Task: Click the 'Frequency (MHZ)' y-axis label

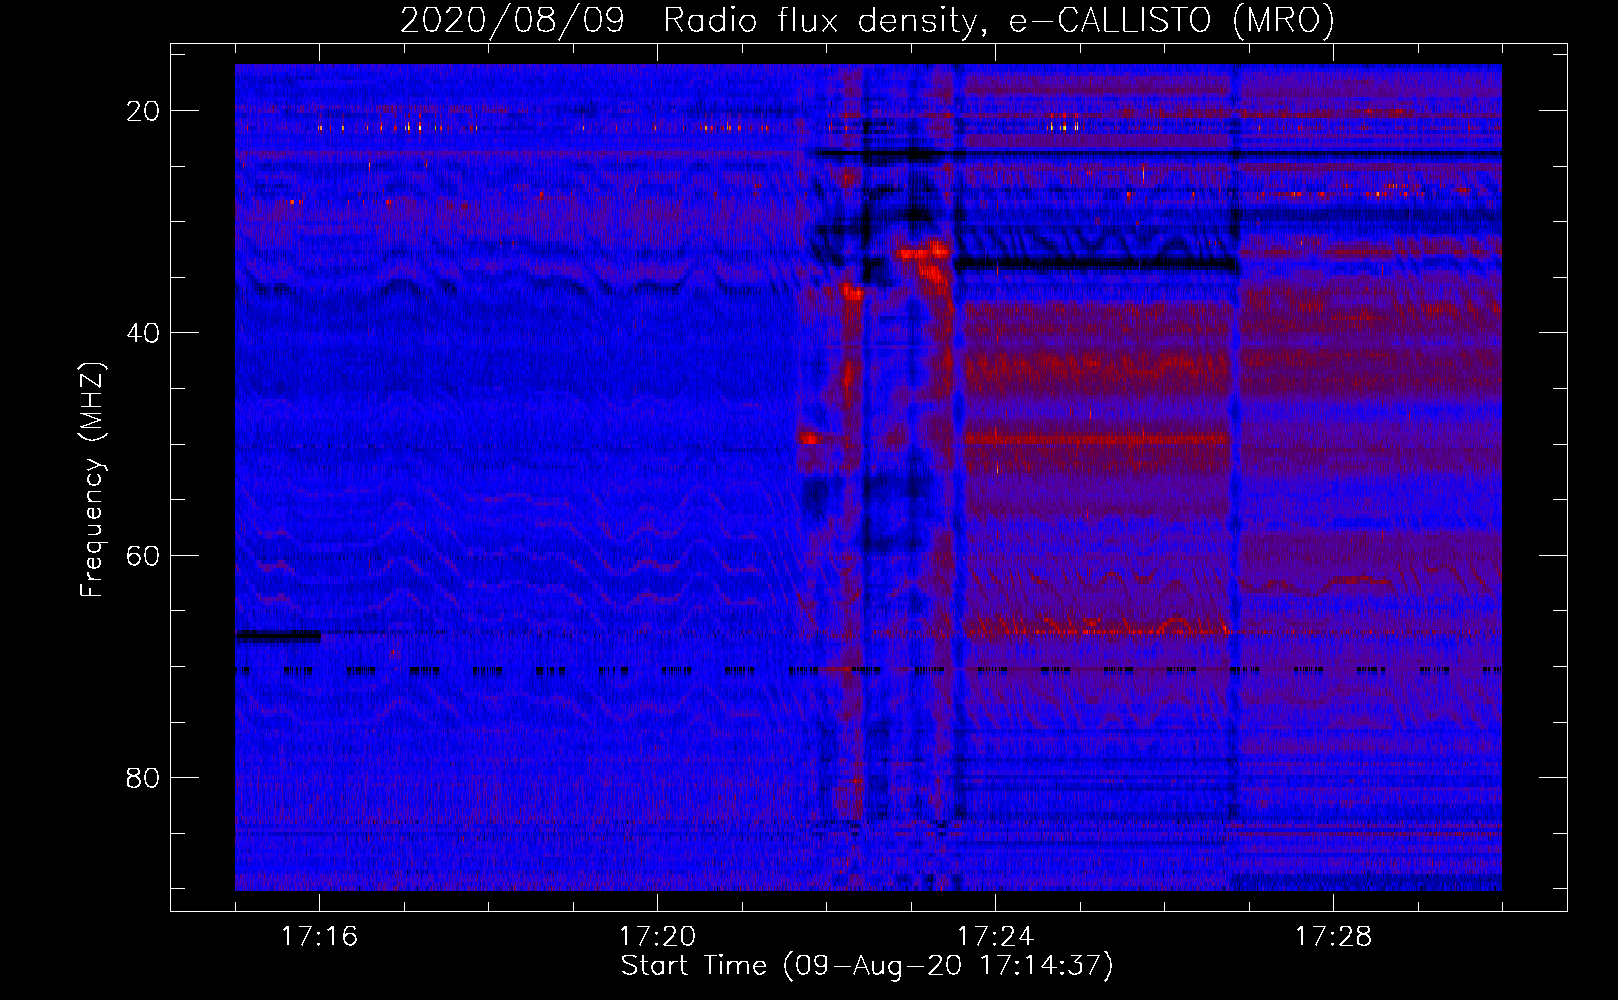Action: [92, 480]
